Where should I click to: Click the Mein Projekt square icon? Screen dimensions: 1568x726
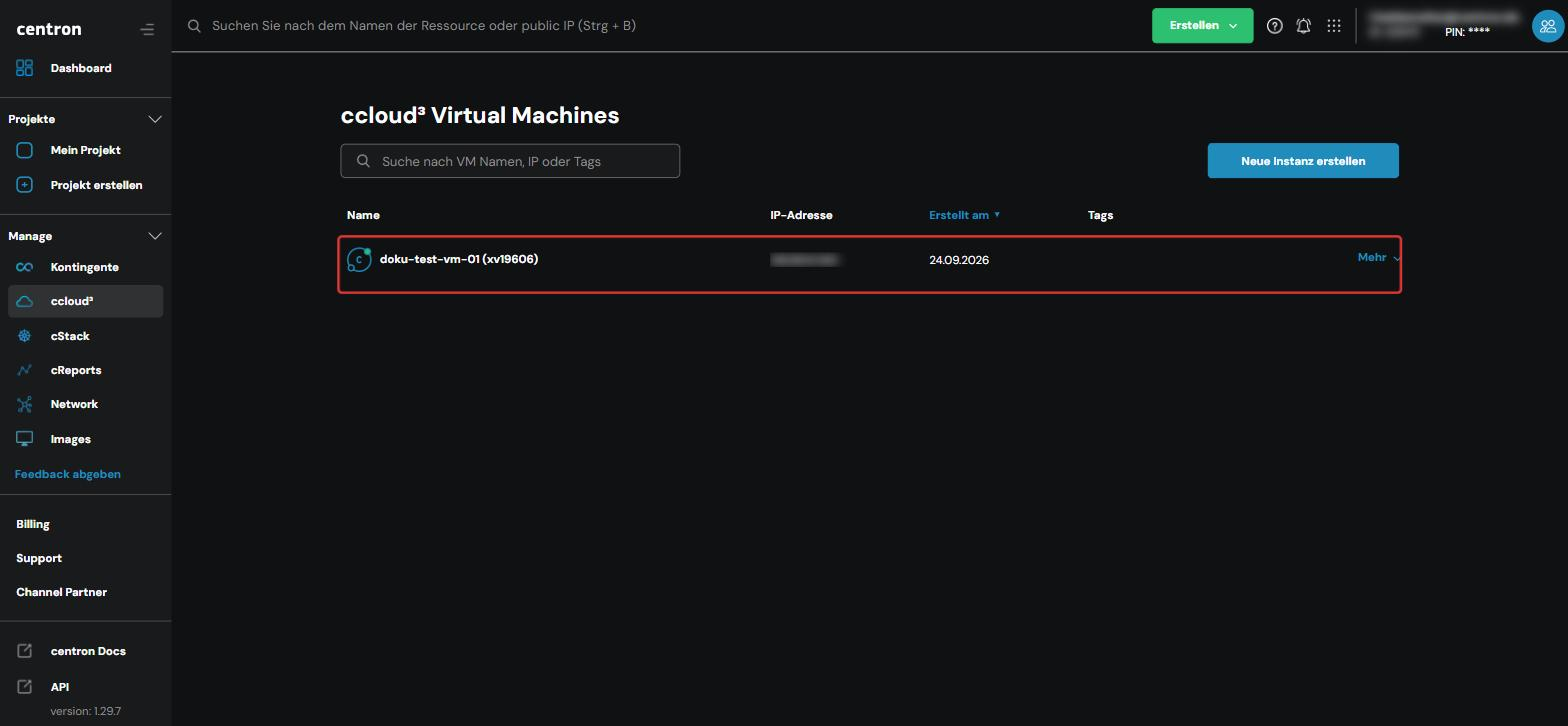coord(25,150)
